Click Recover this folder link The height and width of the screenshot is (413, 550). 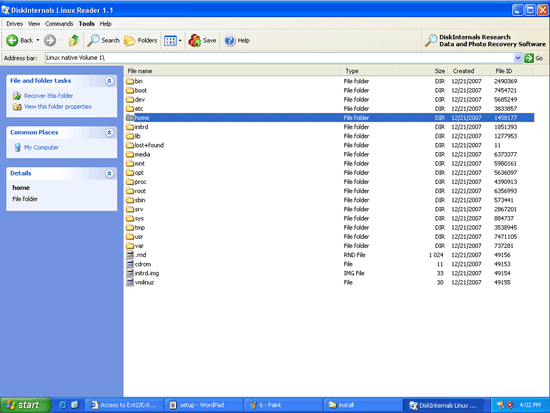pyautogui.click(x=48, y=95)
